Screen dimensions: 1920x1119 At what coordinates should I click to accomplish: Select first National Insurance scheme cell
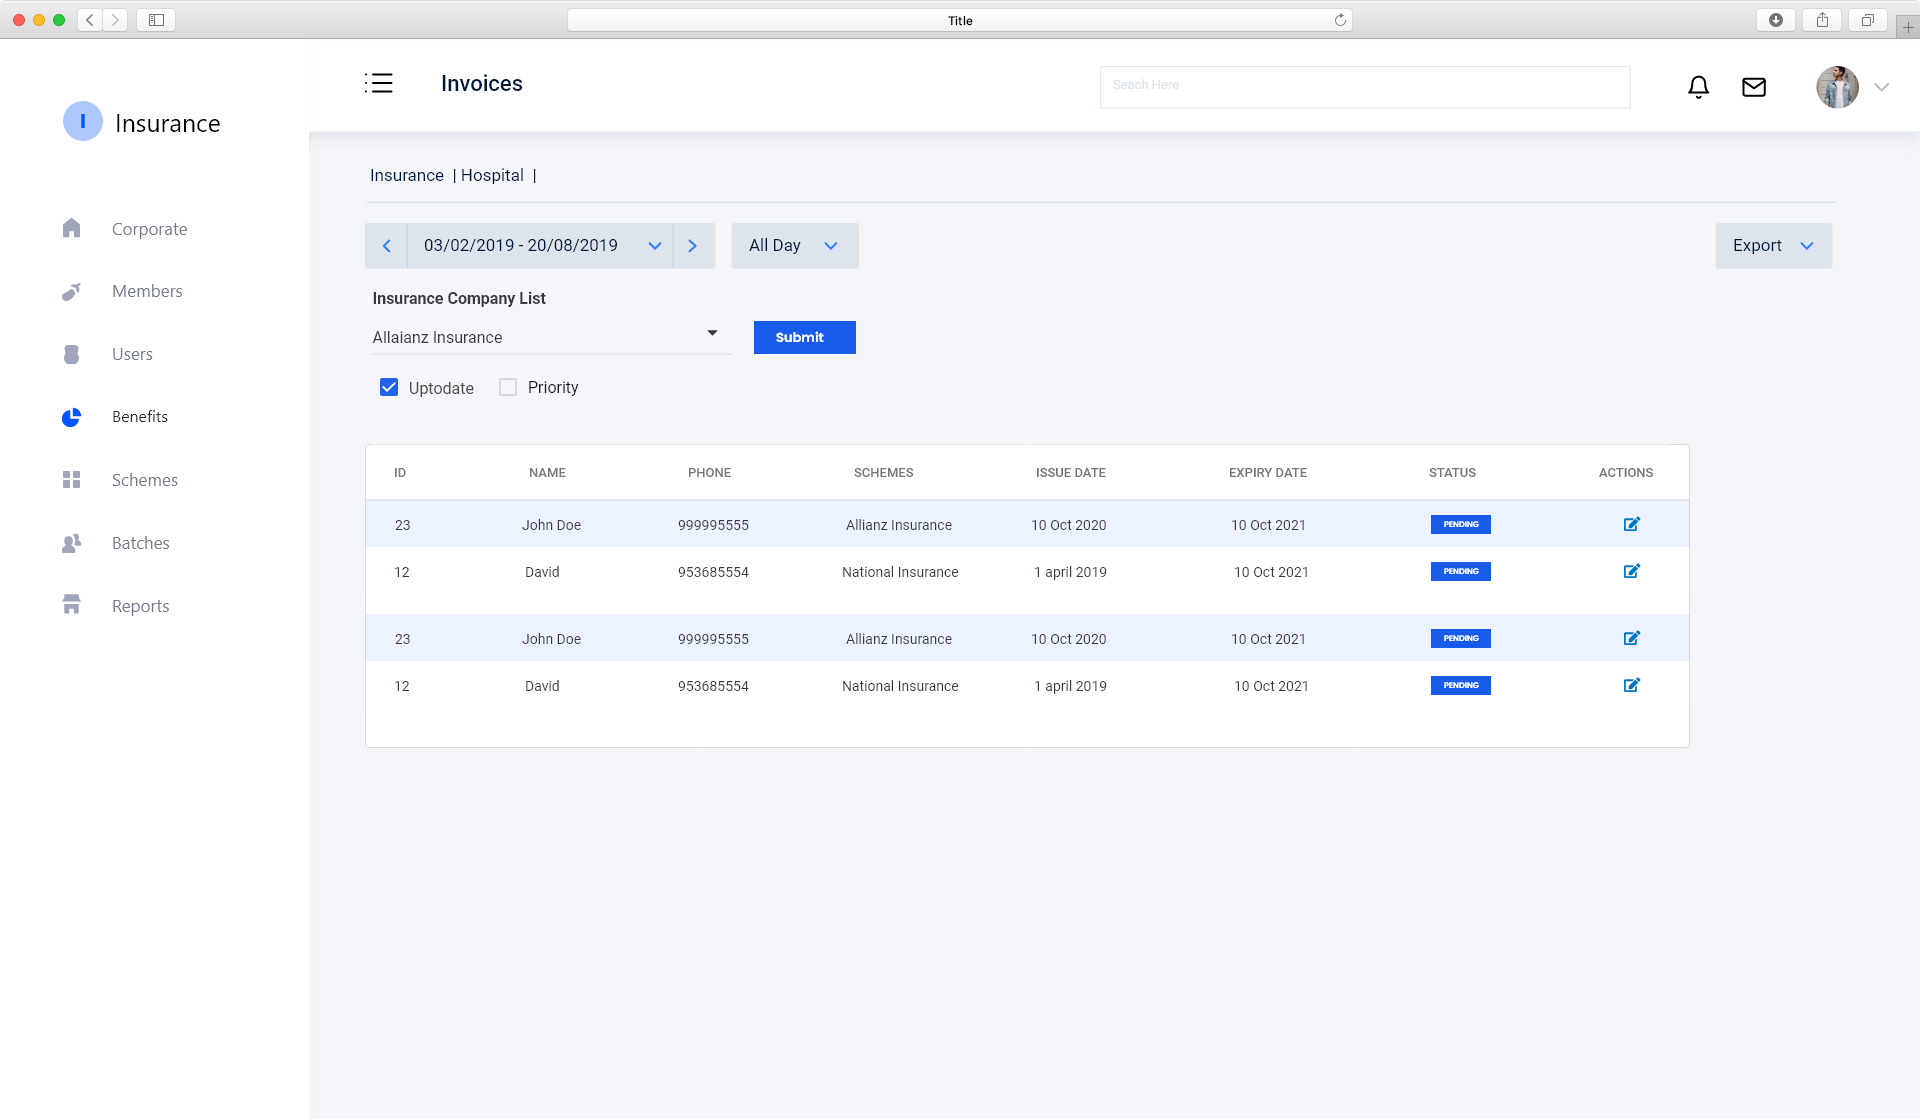point(900,572)
